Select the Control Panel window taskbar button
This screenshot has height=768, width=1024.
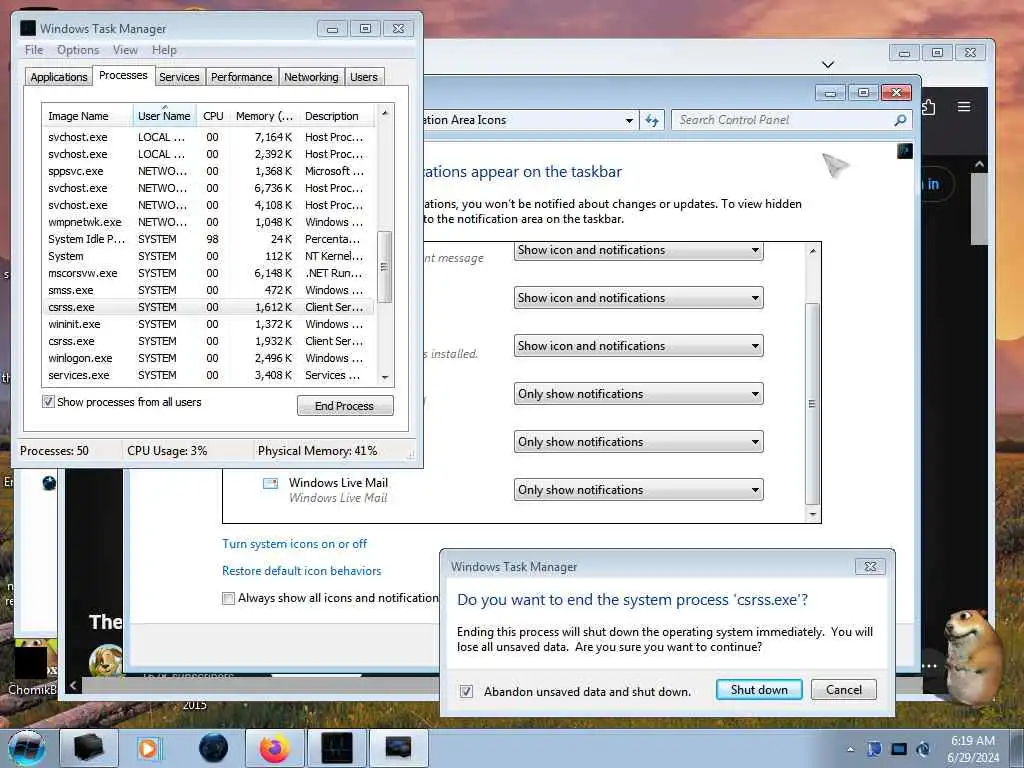(x=398, y=748)
